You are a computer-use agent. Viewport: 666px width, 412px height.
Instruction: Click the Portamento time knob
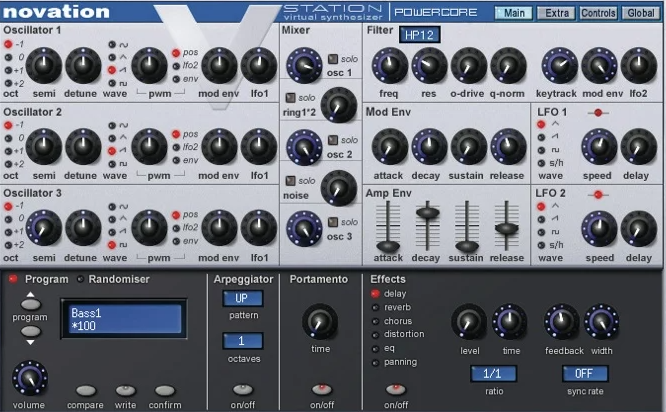[320, 321]
